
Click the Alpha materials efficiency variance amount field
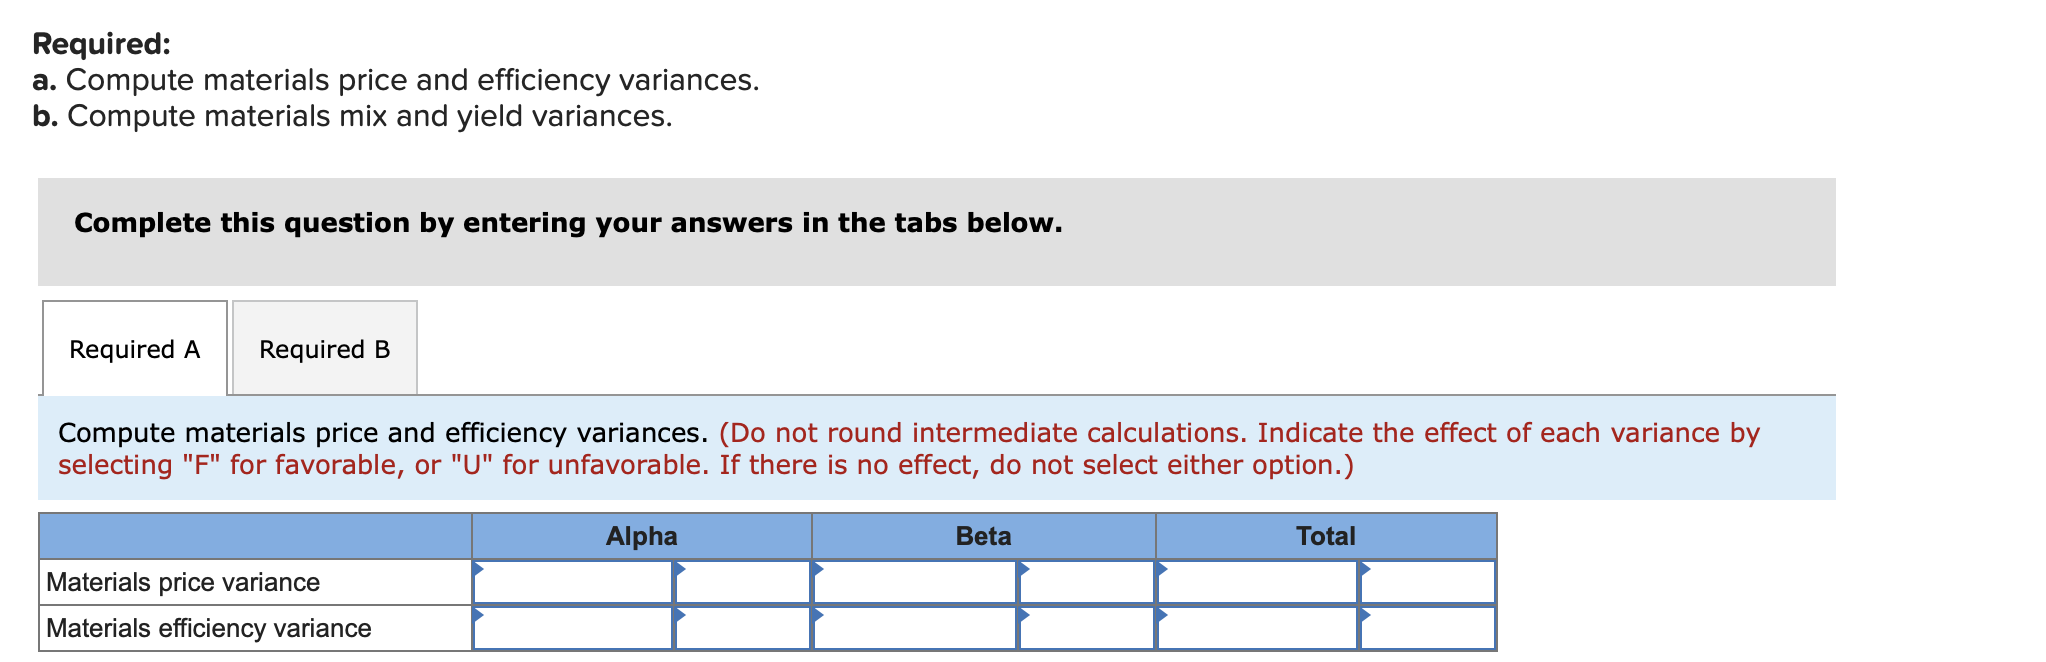point(570,628)
